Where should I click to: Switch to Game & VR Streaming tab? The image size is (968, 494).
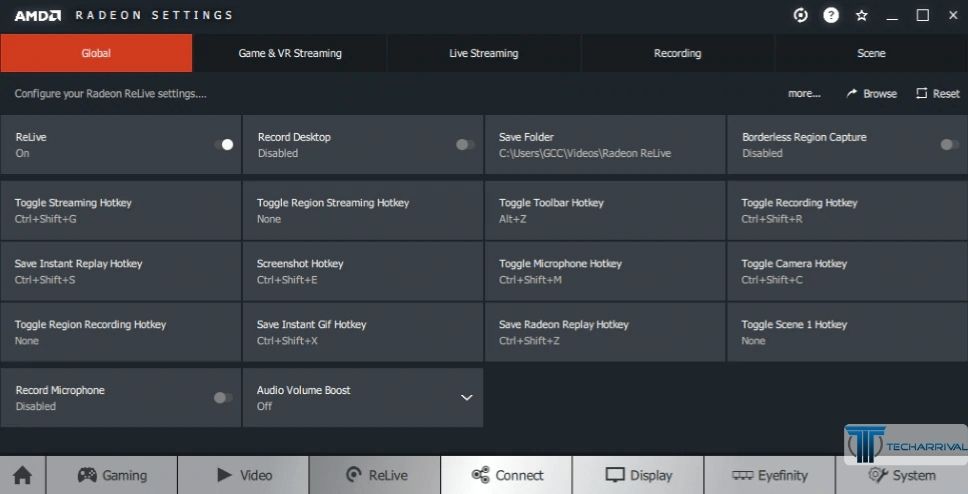[290, 53]
